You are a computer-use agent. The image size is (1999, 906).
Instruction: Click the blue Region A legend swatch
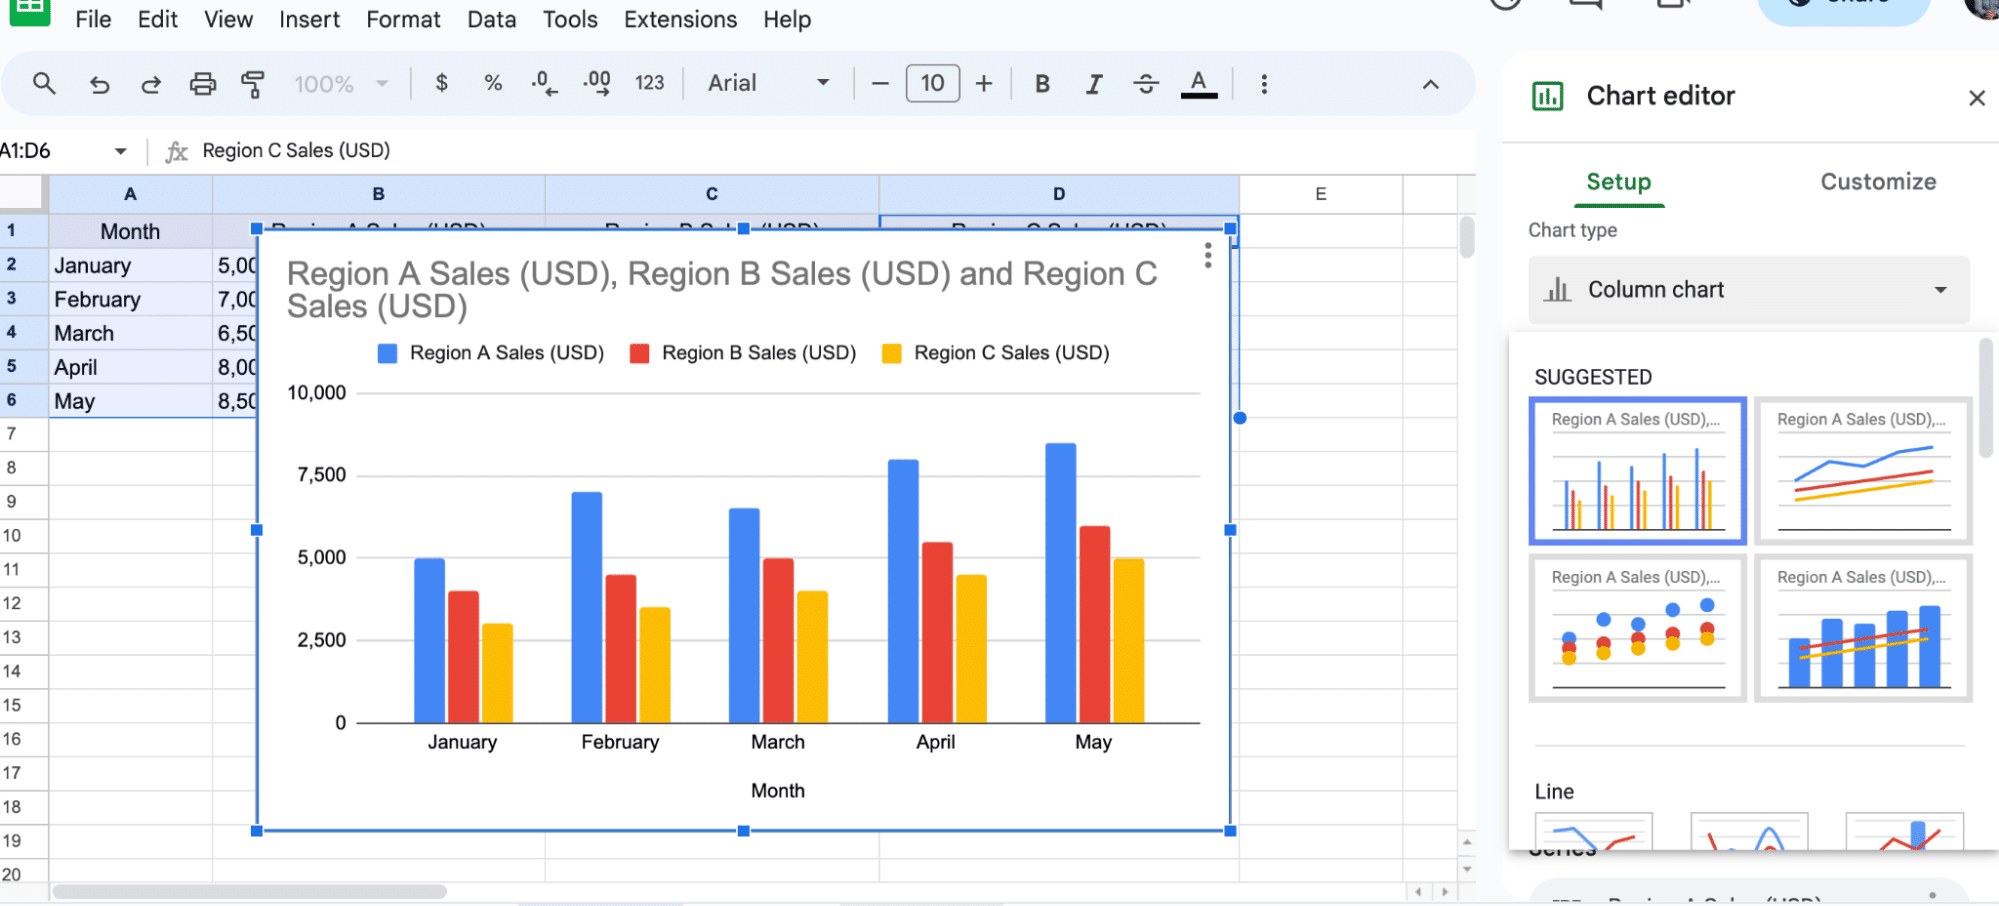tap(387, 353)
